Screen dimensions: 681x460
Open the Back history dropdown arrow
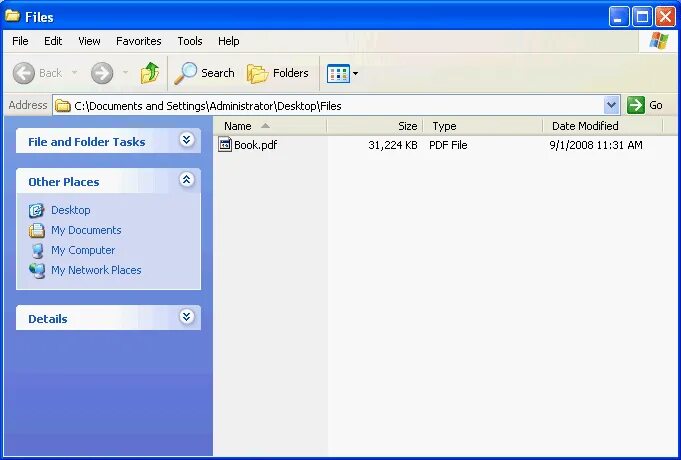(74, 73)
